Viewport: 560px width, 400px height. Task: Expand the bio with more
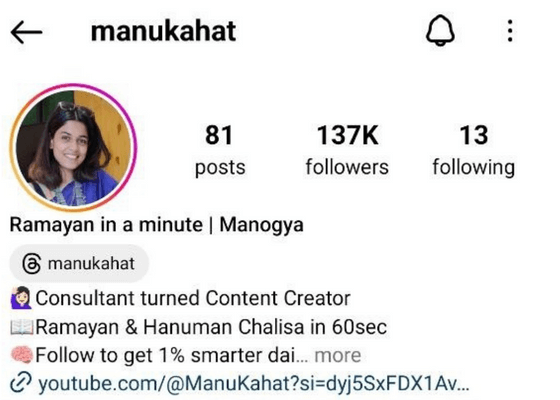coord(338,355)
